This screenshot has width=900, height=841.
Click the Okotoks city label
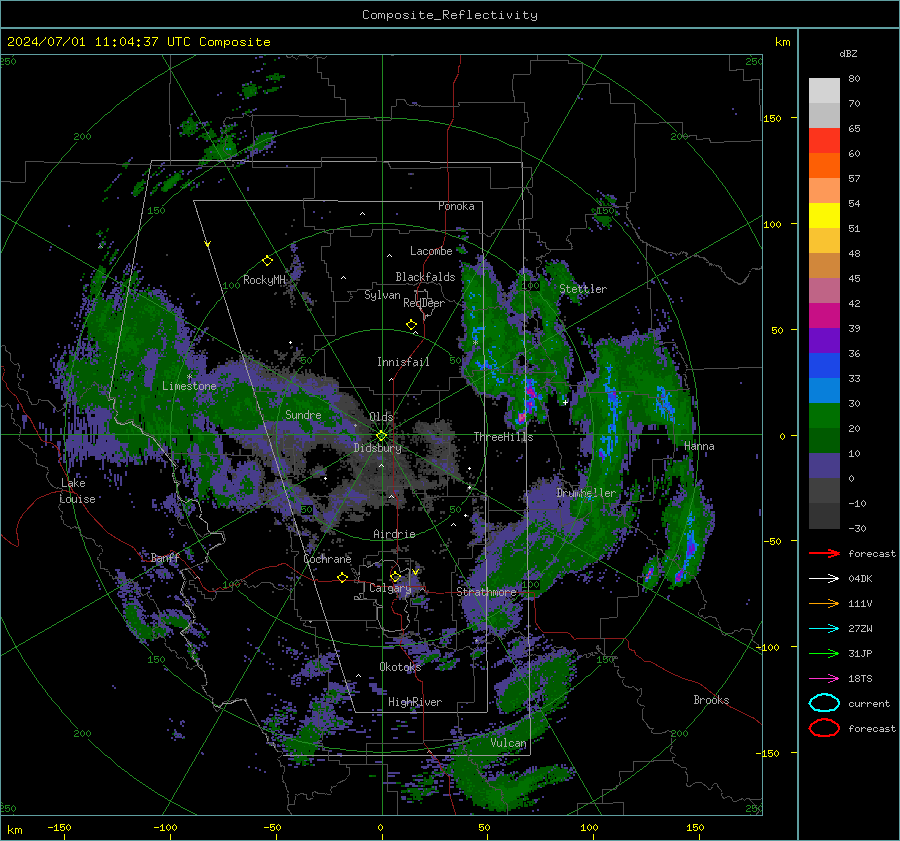click(400, 667)
